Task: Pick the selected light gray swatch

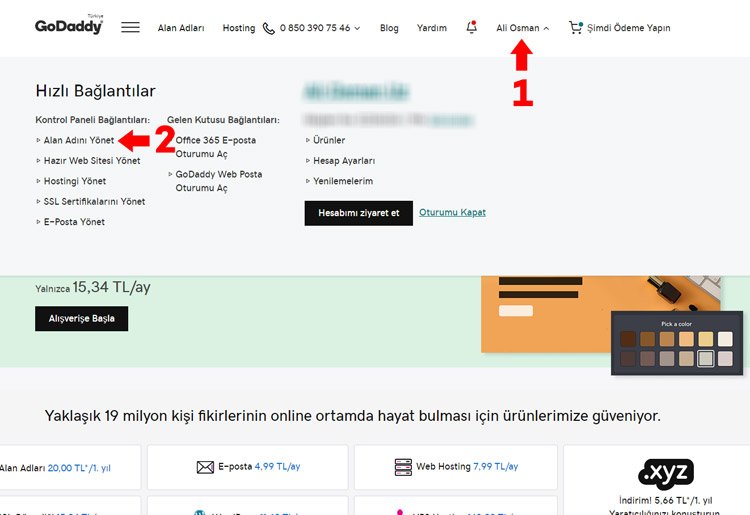Action: 706,359
